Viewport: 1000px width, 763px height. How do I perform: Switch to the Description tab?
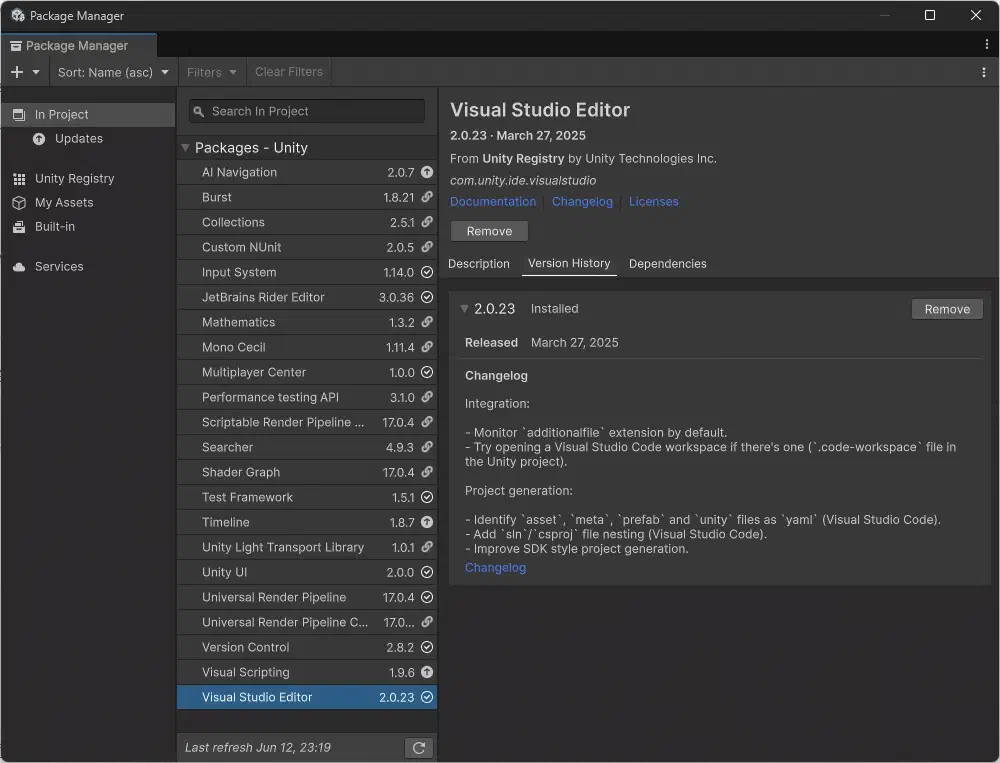[479, 263]
